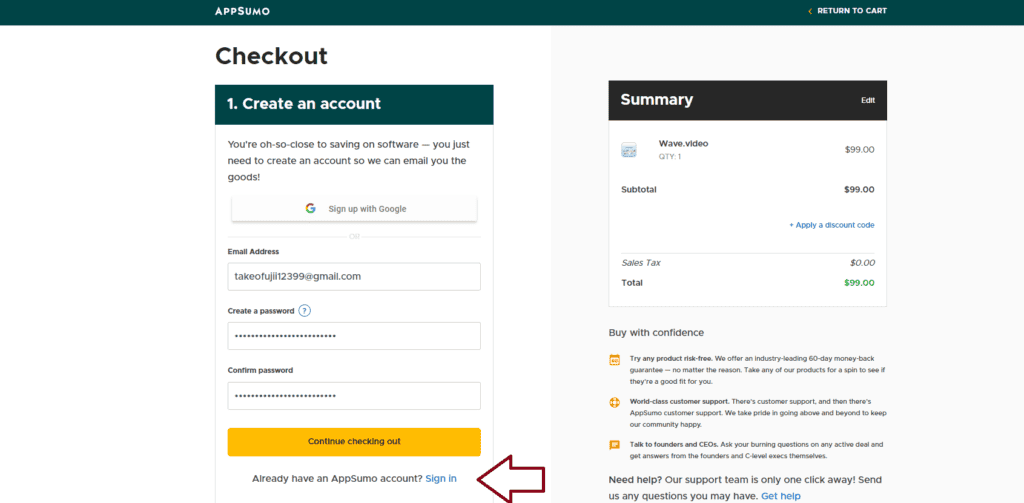Click the red arrow pointing to Sign in
The height and width of the screenshot is (503, 1024).
tap(511, 479)
